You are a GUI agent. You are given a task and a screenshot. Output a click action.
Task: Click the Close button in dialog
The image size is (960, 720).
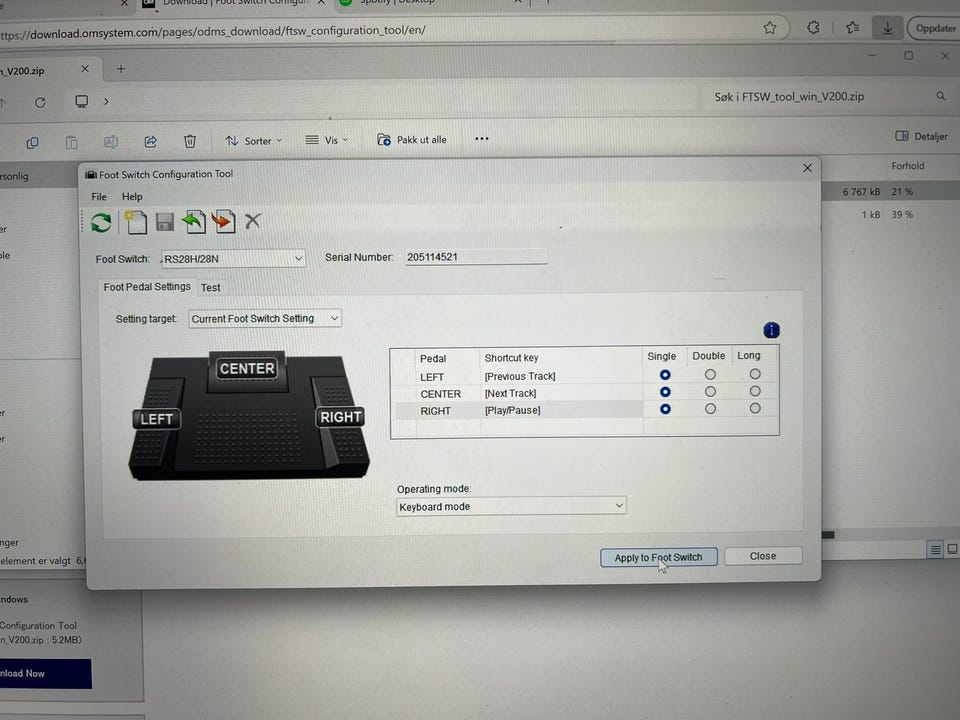pos(763,556)
